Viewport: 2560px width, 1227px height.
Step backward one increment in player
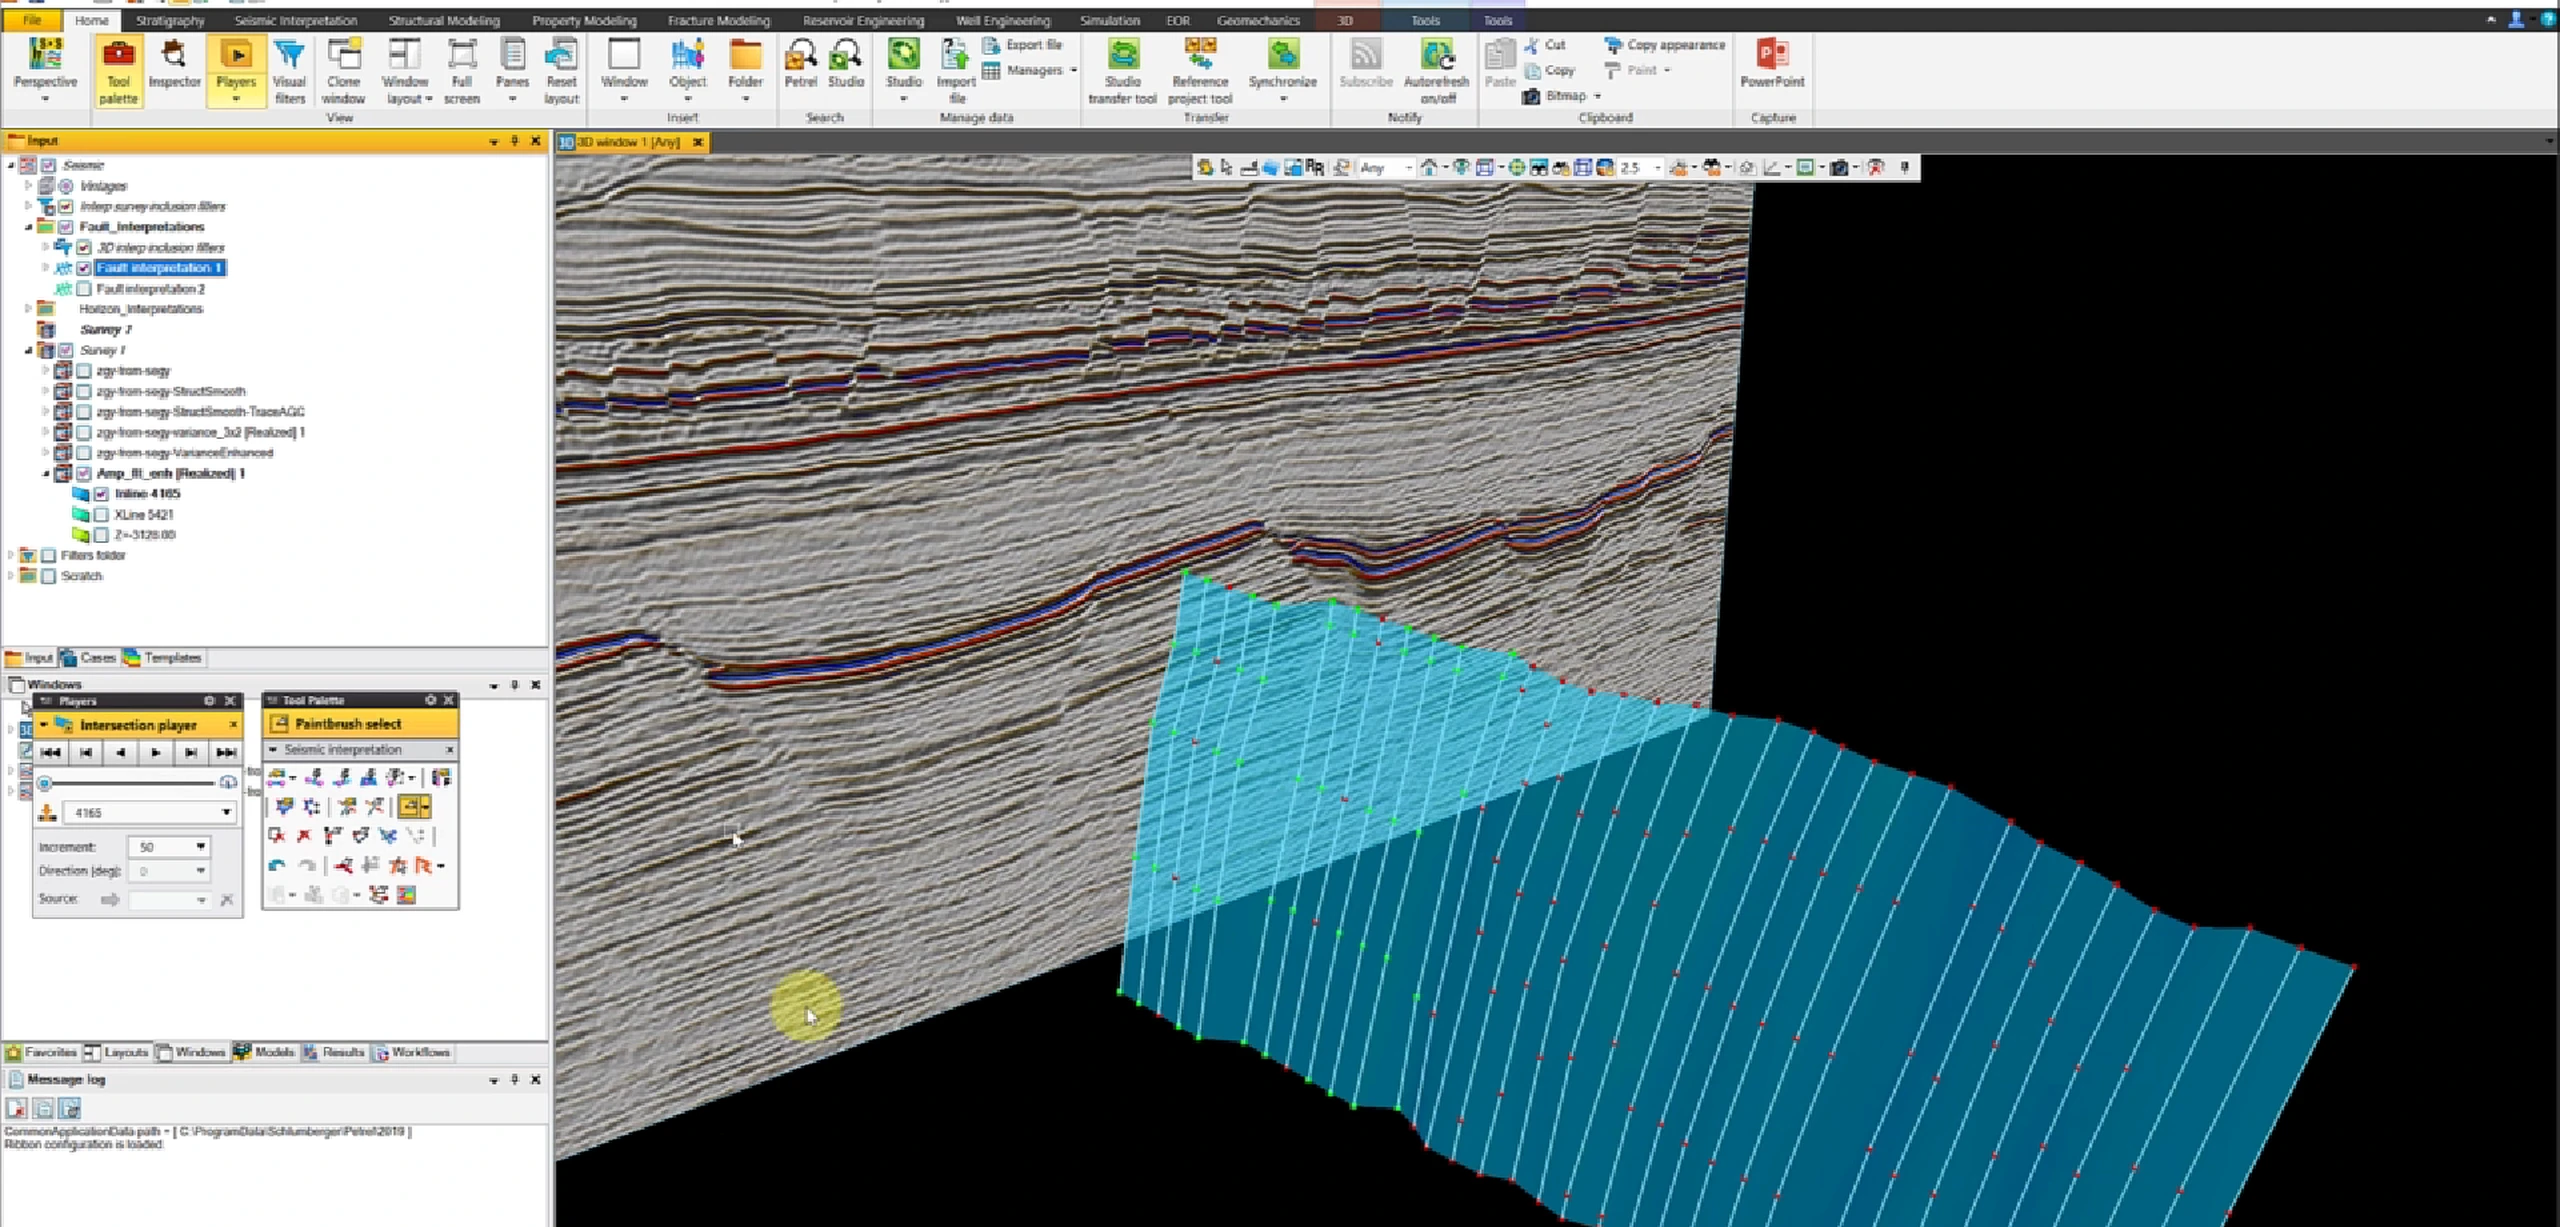tap(86, 753)
